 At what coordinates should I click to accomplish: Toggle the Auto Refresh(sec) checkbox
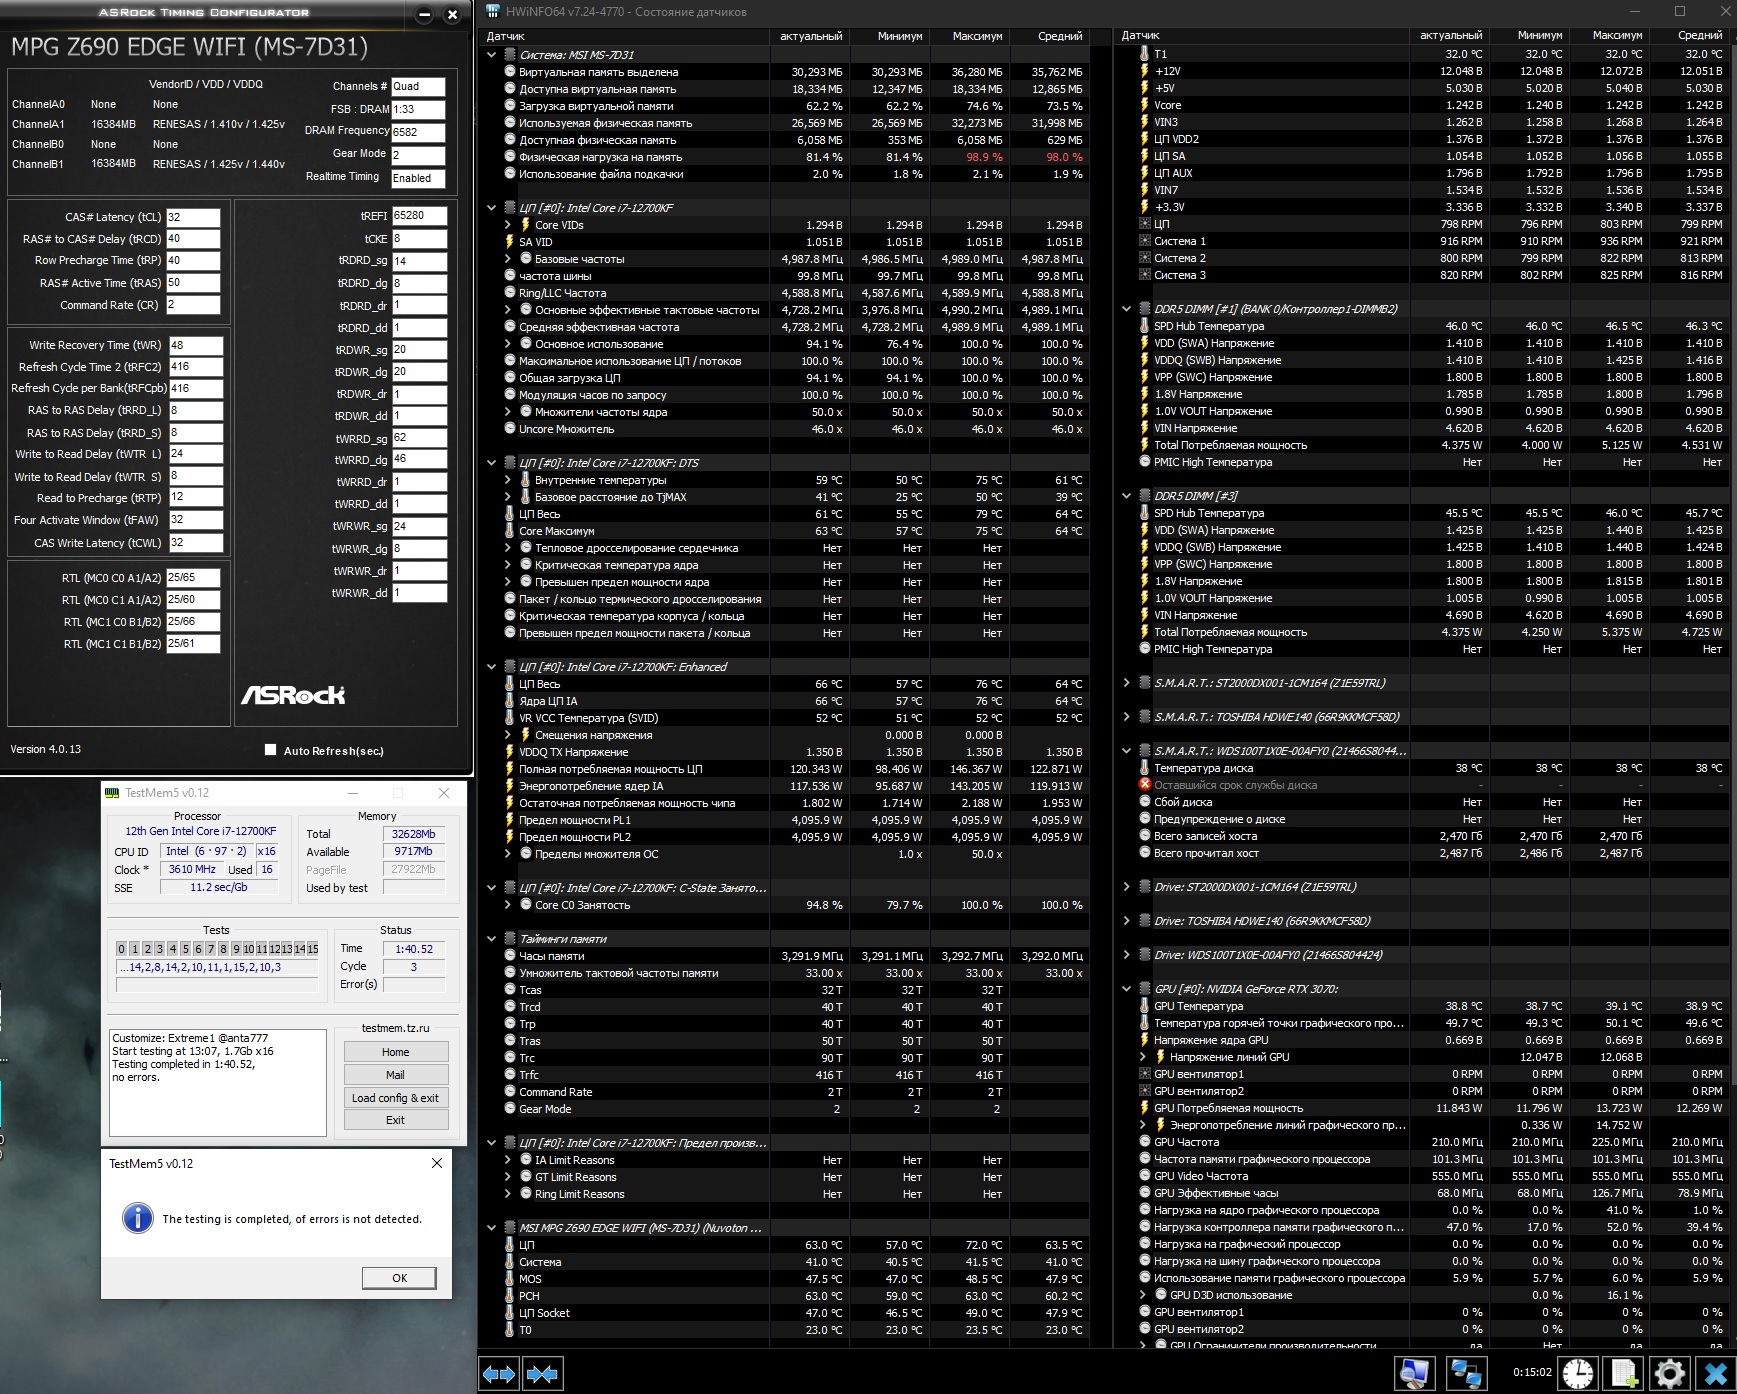click(x=270, y=750)
